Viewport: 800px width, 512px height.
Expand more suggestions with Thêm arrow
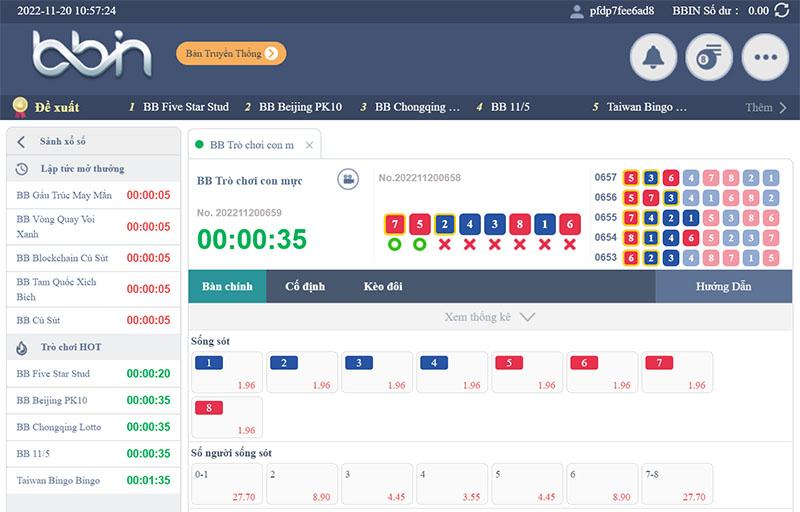766,107
